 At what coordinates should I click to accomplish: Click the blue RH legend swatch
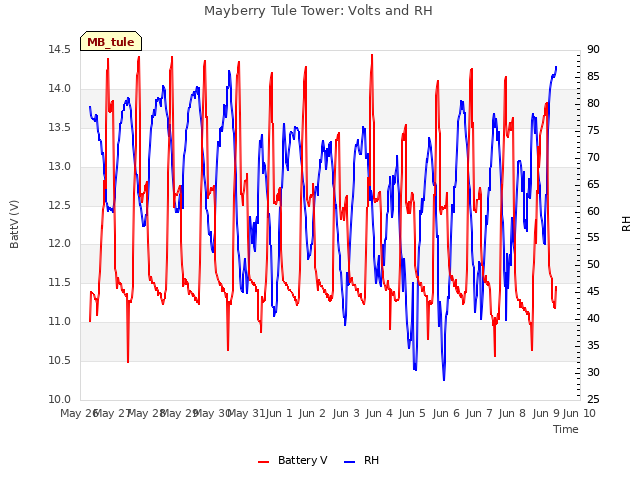350,462
